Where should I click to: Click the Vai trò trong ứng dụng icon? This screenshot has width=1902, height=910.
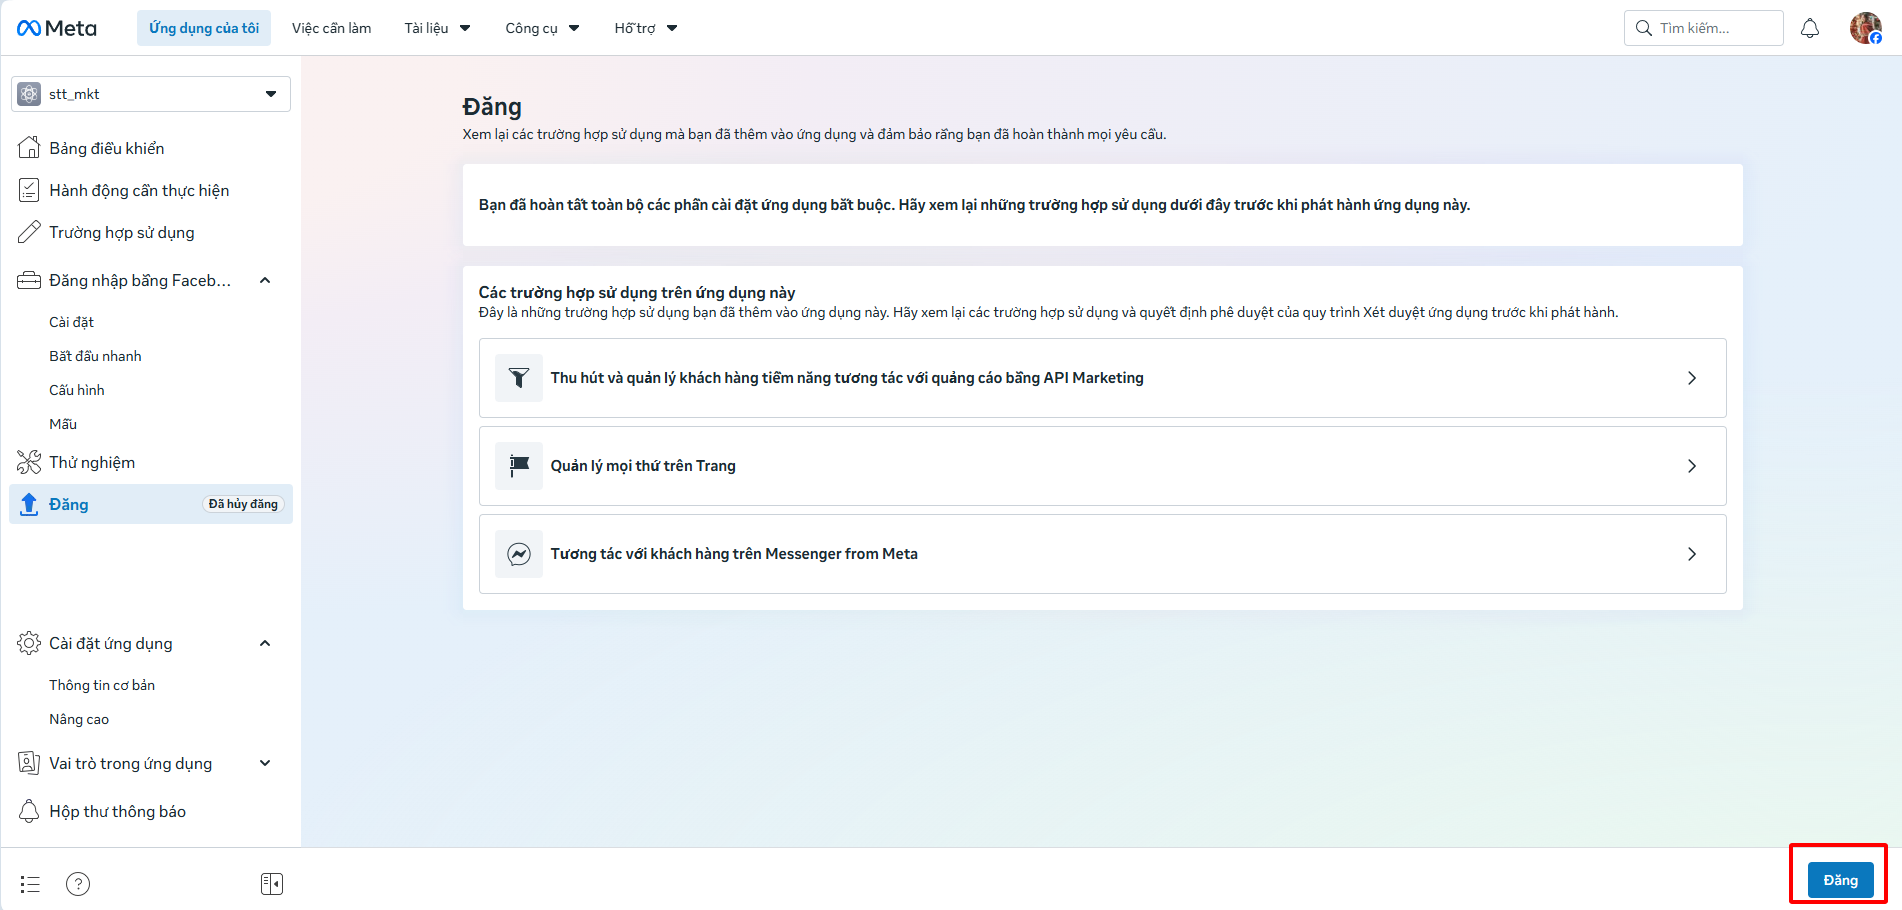pyautogui.click(x=29, y=763)
